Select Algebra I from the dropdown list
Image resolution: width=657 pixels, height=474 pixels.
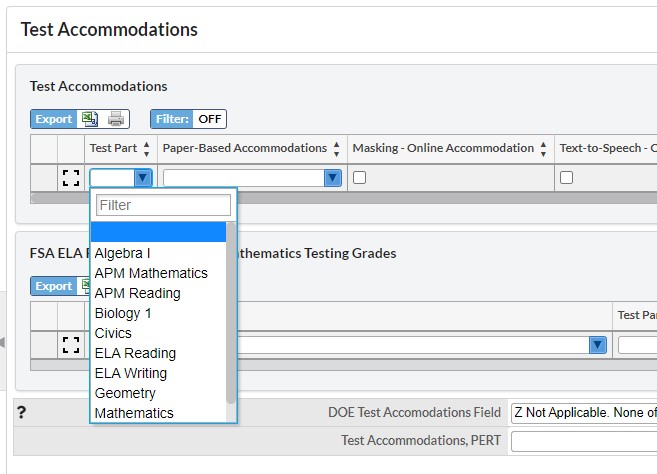122,253
